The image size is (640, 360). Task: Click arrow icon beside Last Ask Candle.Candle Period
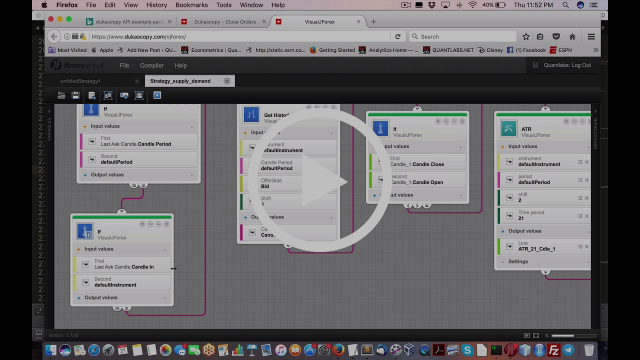tap(92, 141)
